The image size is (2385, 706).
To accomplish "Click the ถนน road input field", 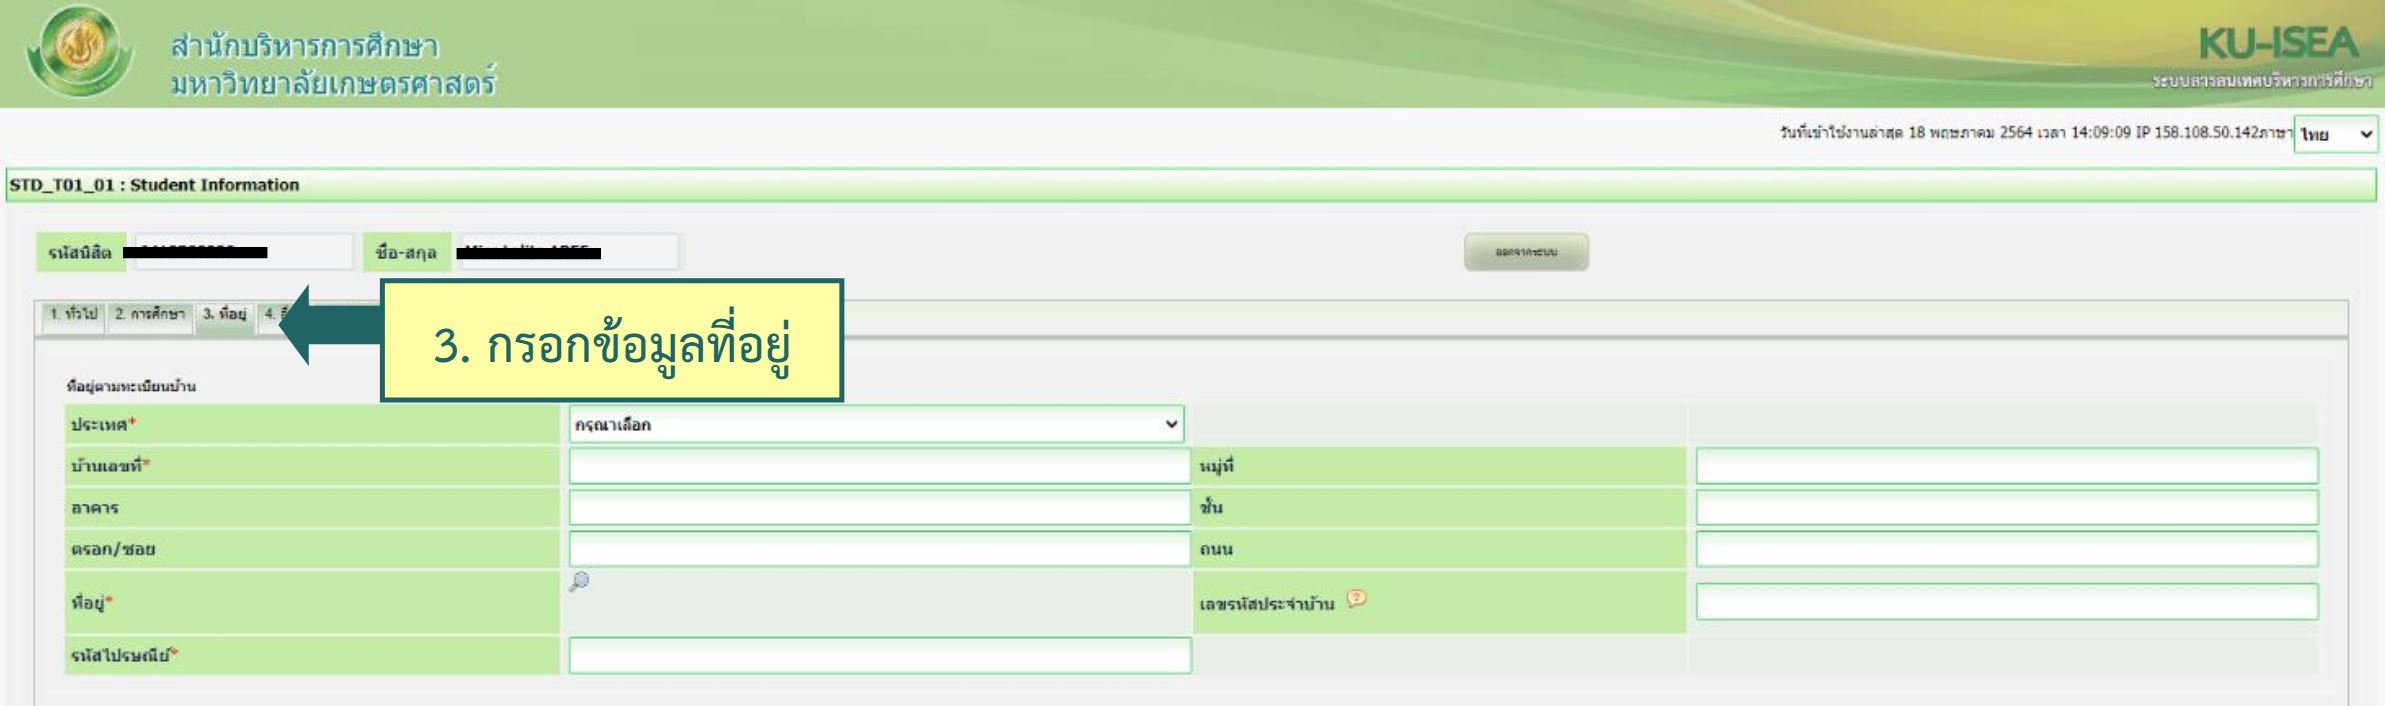I will pos(2006,549).
